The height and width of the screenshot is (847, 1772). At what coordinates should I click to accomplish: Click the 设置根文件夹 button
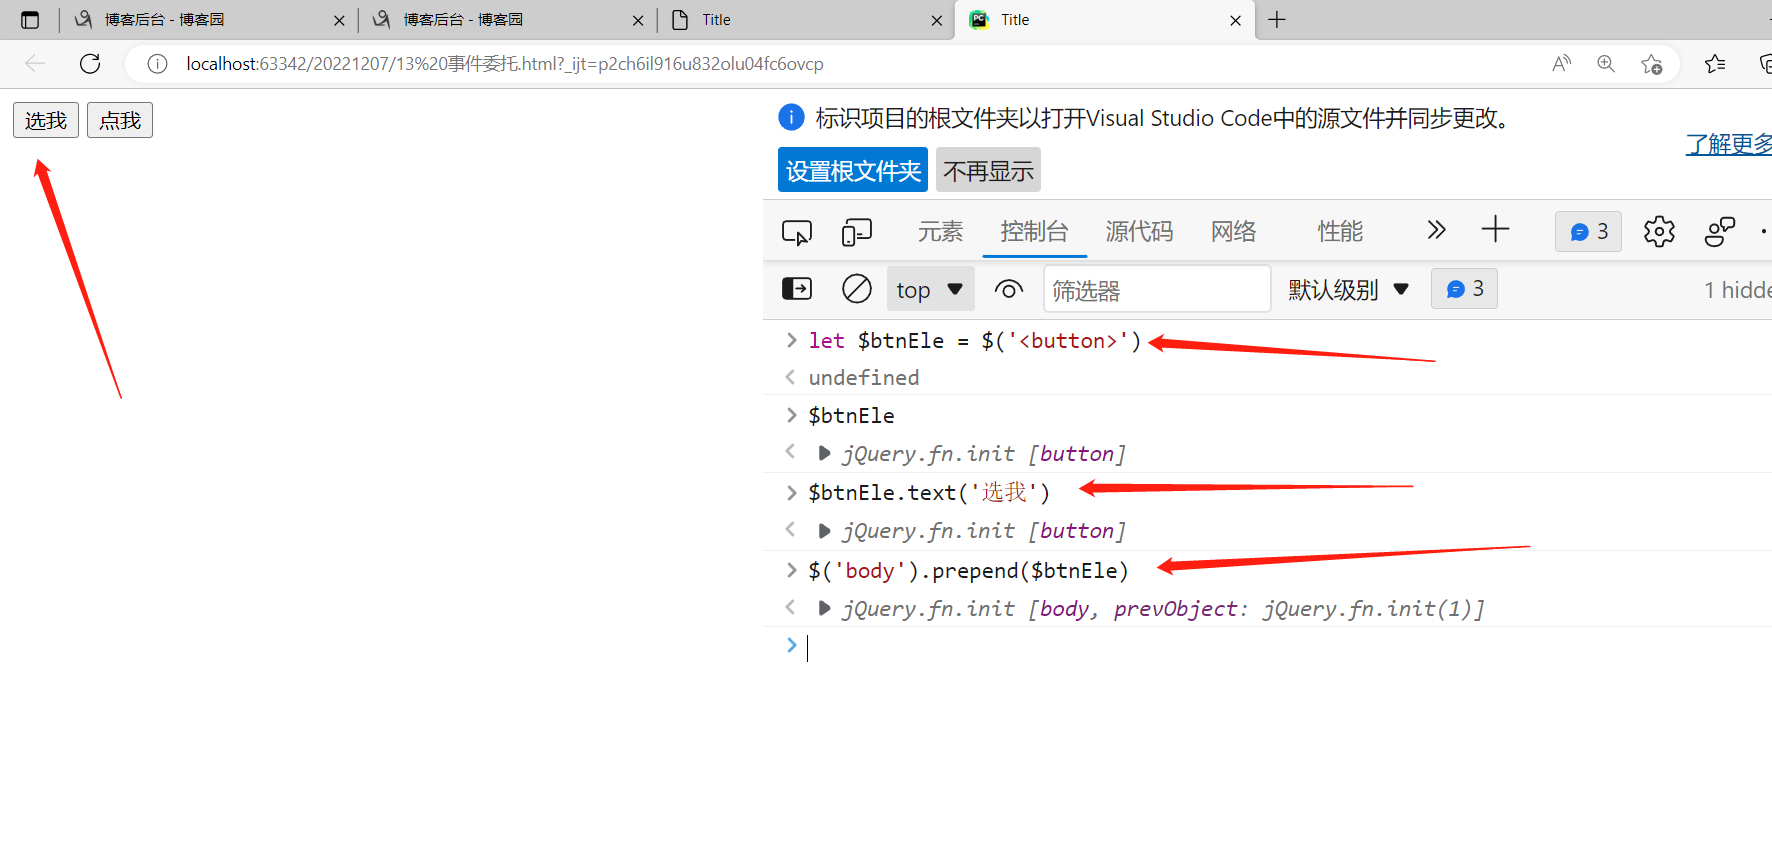[x=853, y=170]
